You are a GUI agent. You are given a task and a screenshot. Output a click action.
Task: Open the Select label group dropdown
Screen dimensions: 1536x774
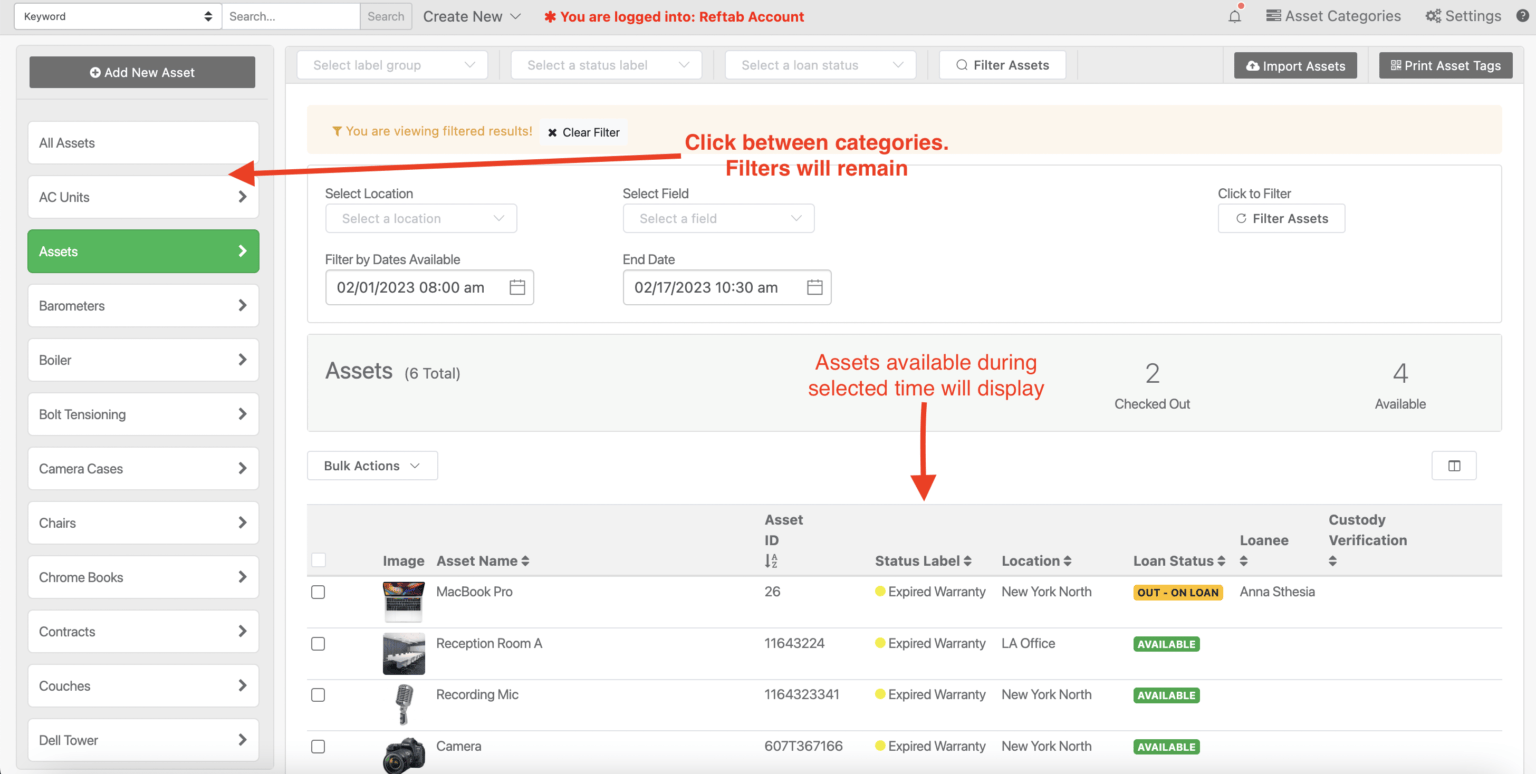click(392, 65)
